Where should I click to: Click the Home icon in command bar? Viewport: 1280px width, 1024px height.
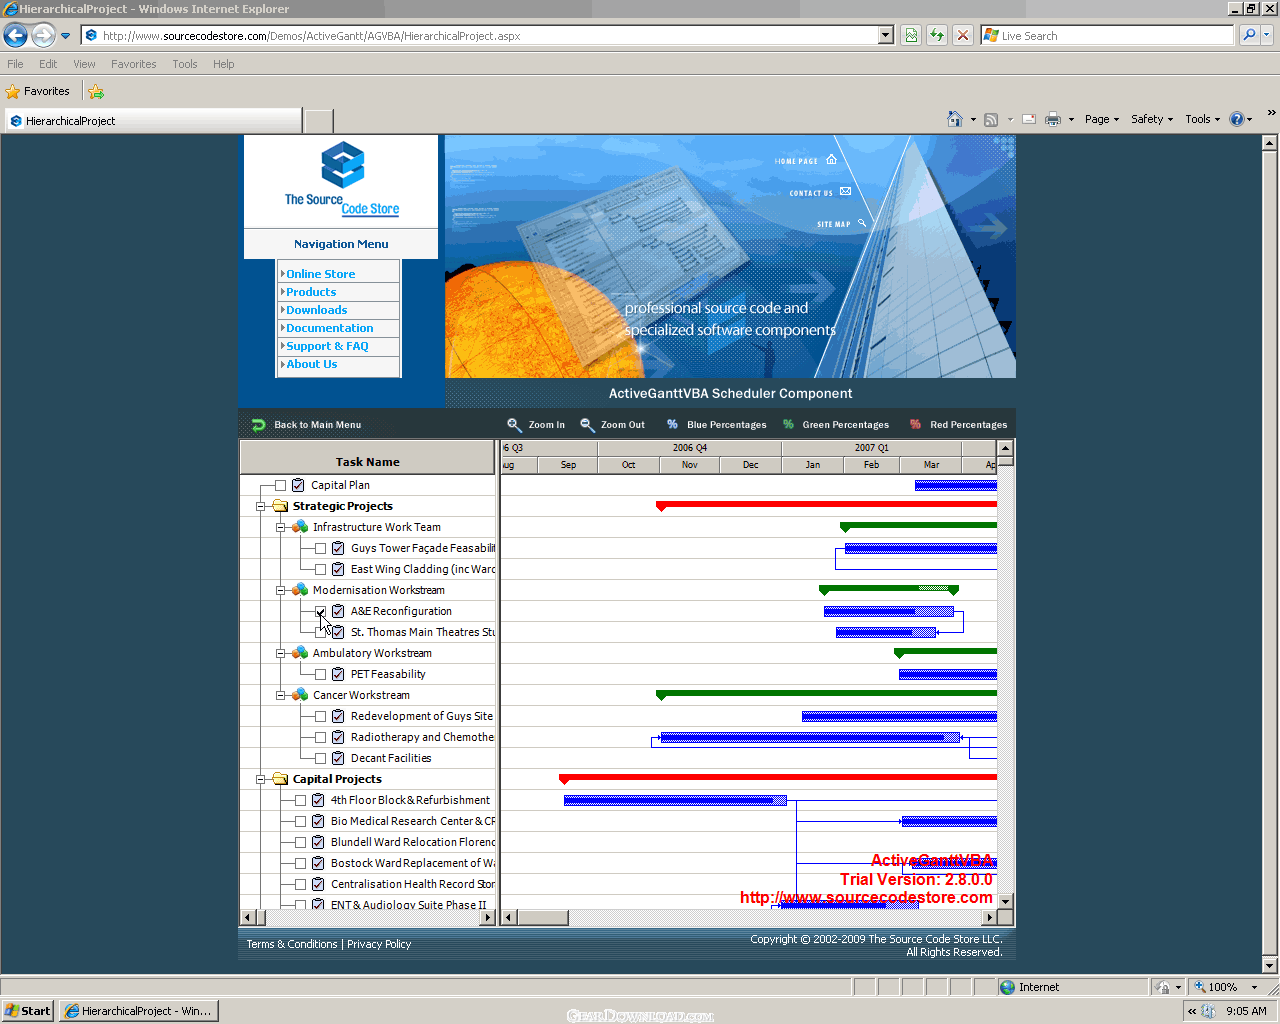[x=955, y=119]
